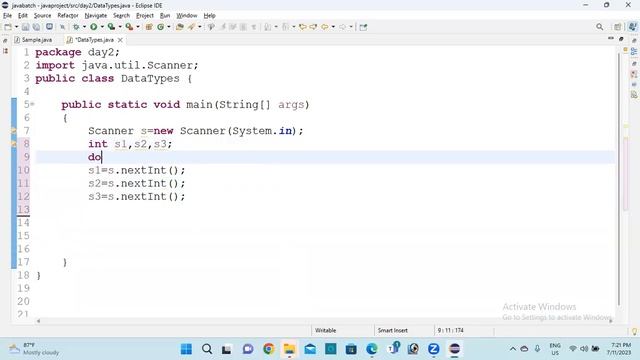This screenshot has height=360, width=640.
Task: Collapse the main method fold on line 5
Action: pyautogui.click(x=33, y=104)
